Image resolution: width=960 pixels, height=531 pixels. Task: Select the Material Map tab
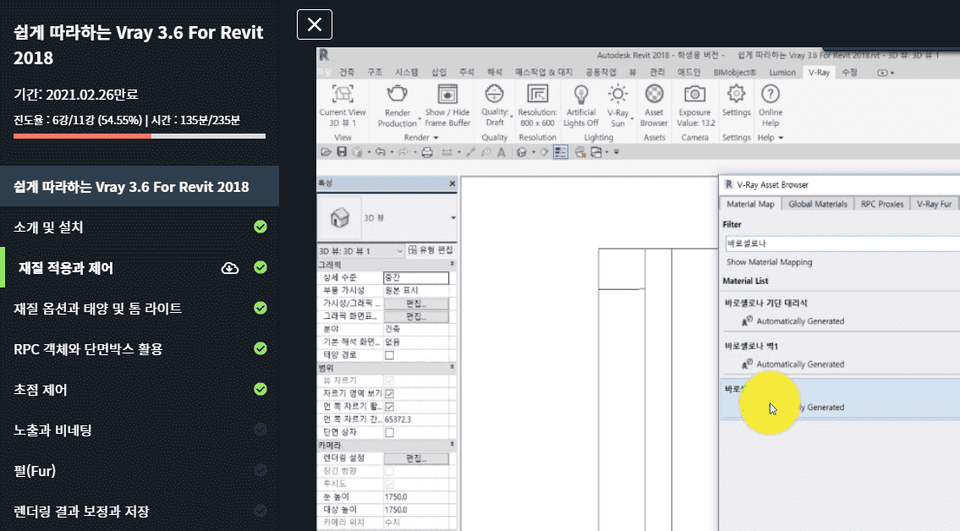point(750,204)
